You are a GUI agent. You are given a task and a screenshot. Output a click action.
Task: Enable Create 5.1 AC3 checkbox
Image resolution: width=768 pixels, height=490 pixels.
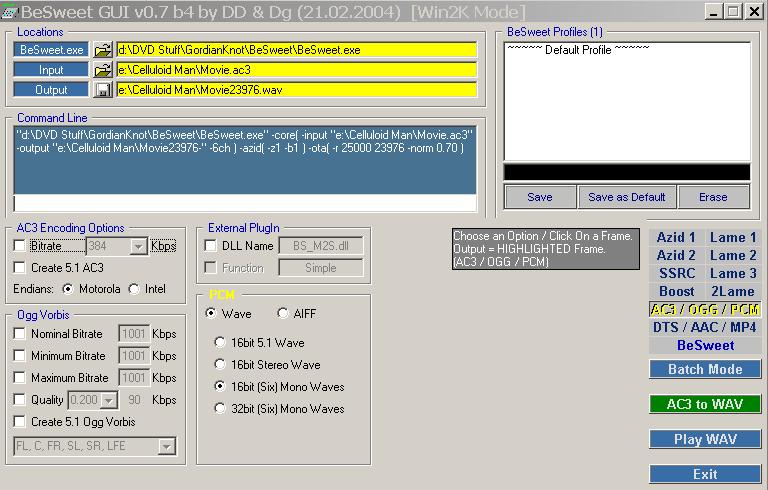click(20, 268)
